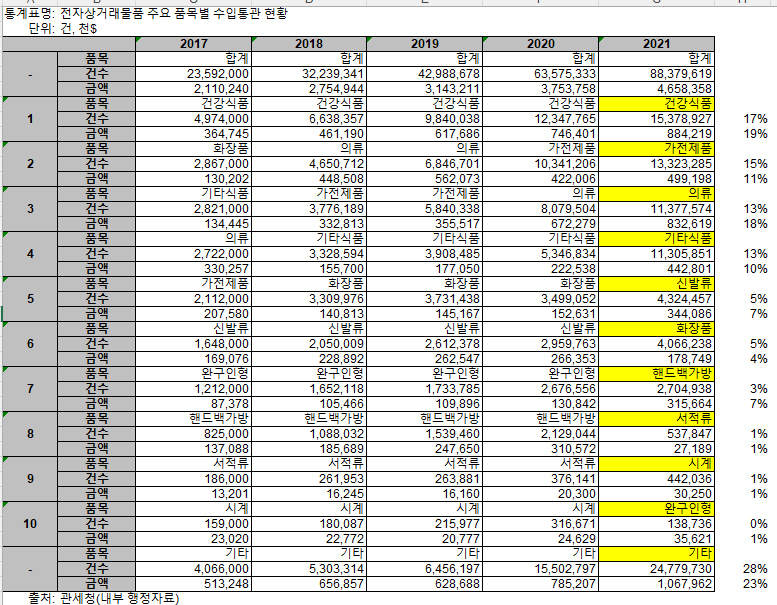
Task: Select the 2021 year header cell
Action: (657, 44)
